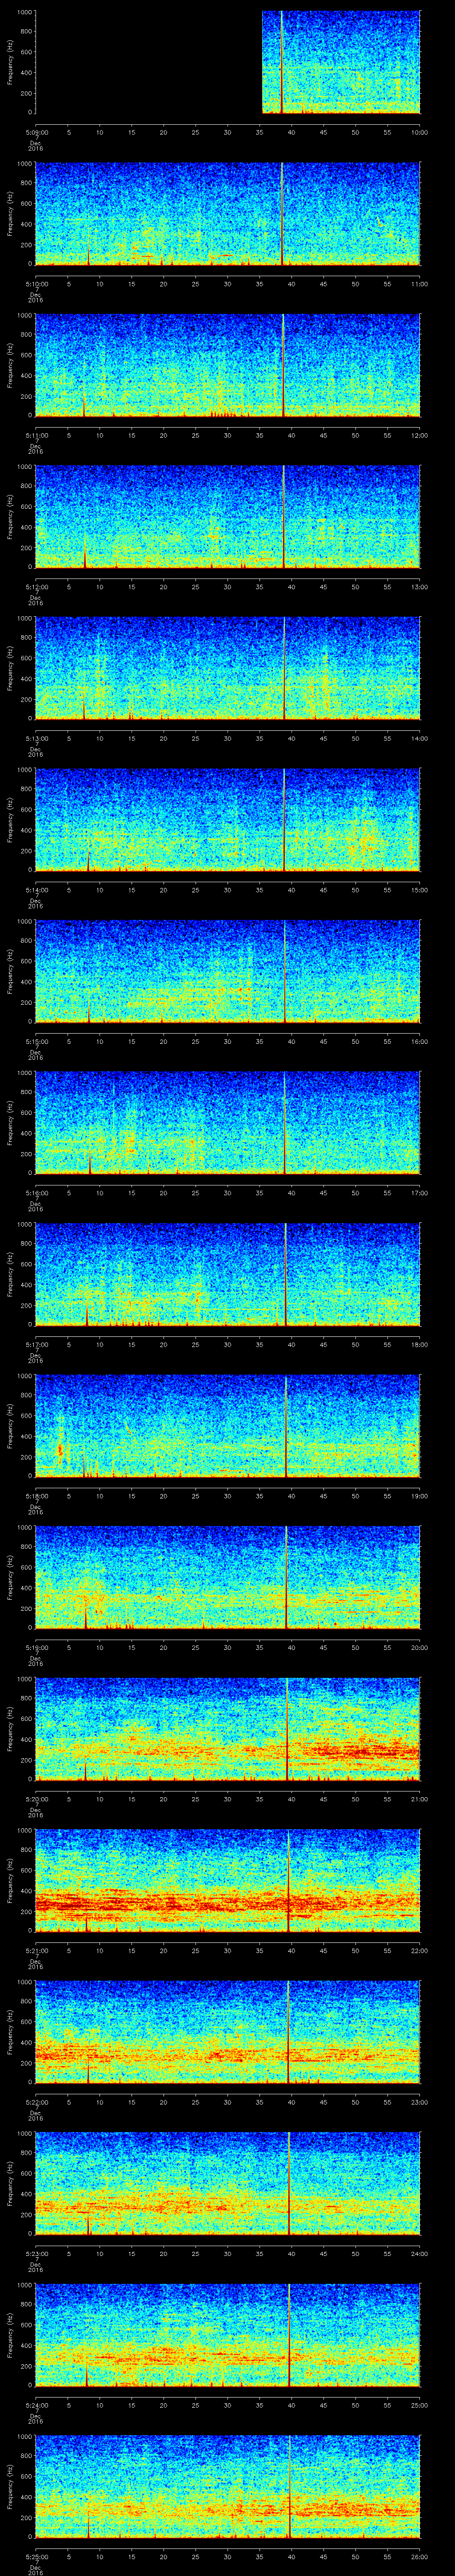Click the 17:00 end-of-axis time label
The width and height of the screenshot is (455, 2576).
coord(419,1193)
